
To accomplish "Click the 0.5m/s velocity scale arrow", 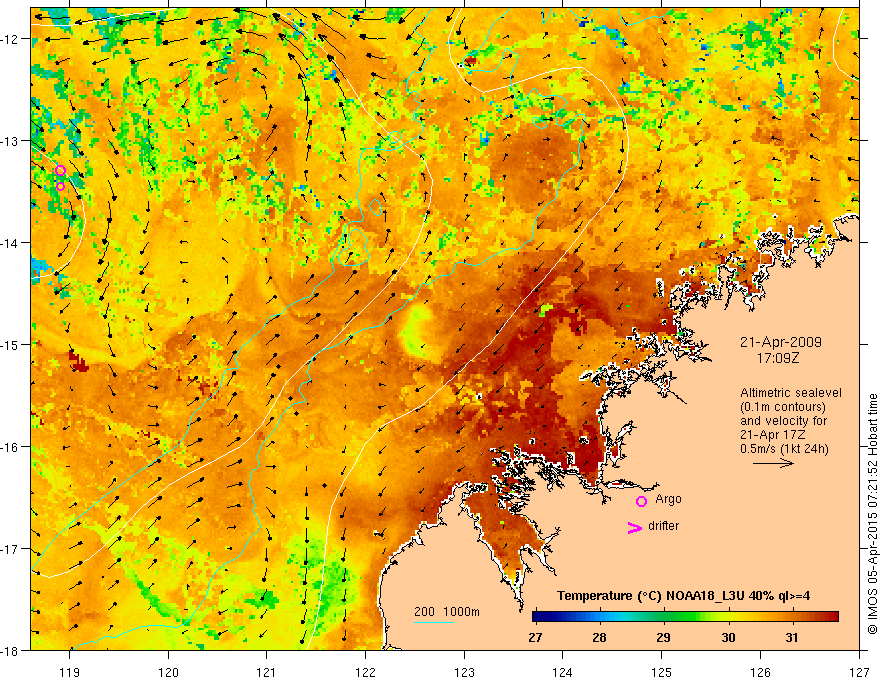I will [x=773, y=463].
